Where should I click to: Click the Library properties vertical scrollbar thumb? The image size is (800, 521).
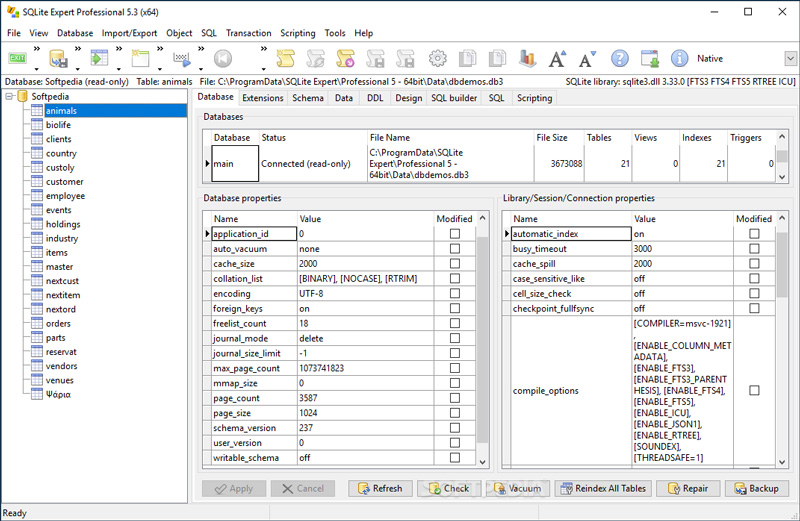click(x=782, y=264)
